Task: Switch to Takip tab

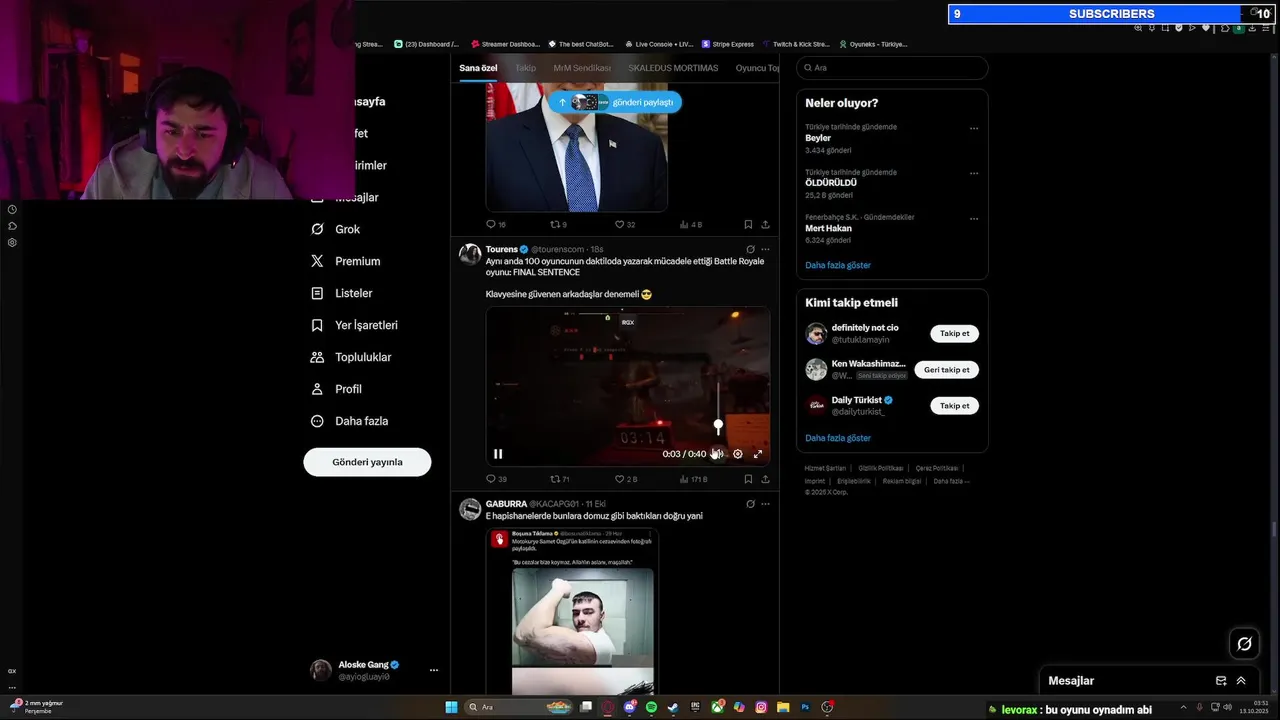Action: point(525,68)
